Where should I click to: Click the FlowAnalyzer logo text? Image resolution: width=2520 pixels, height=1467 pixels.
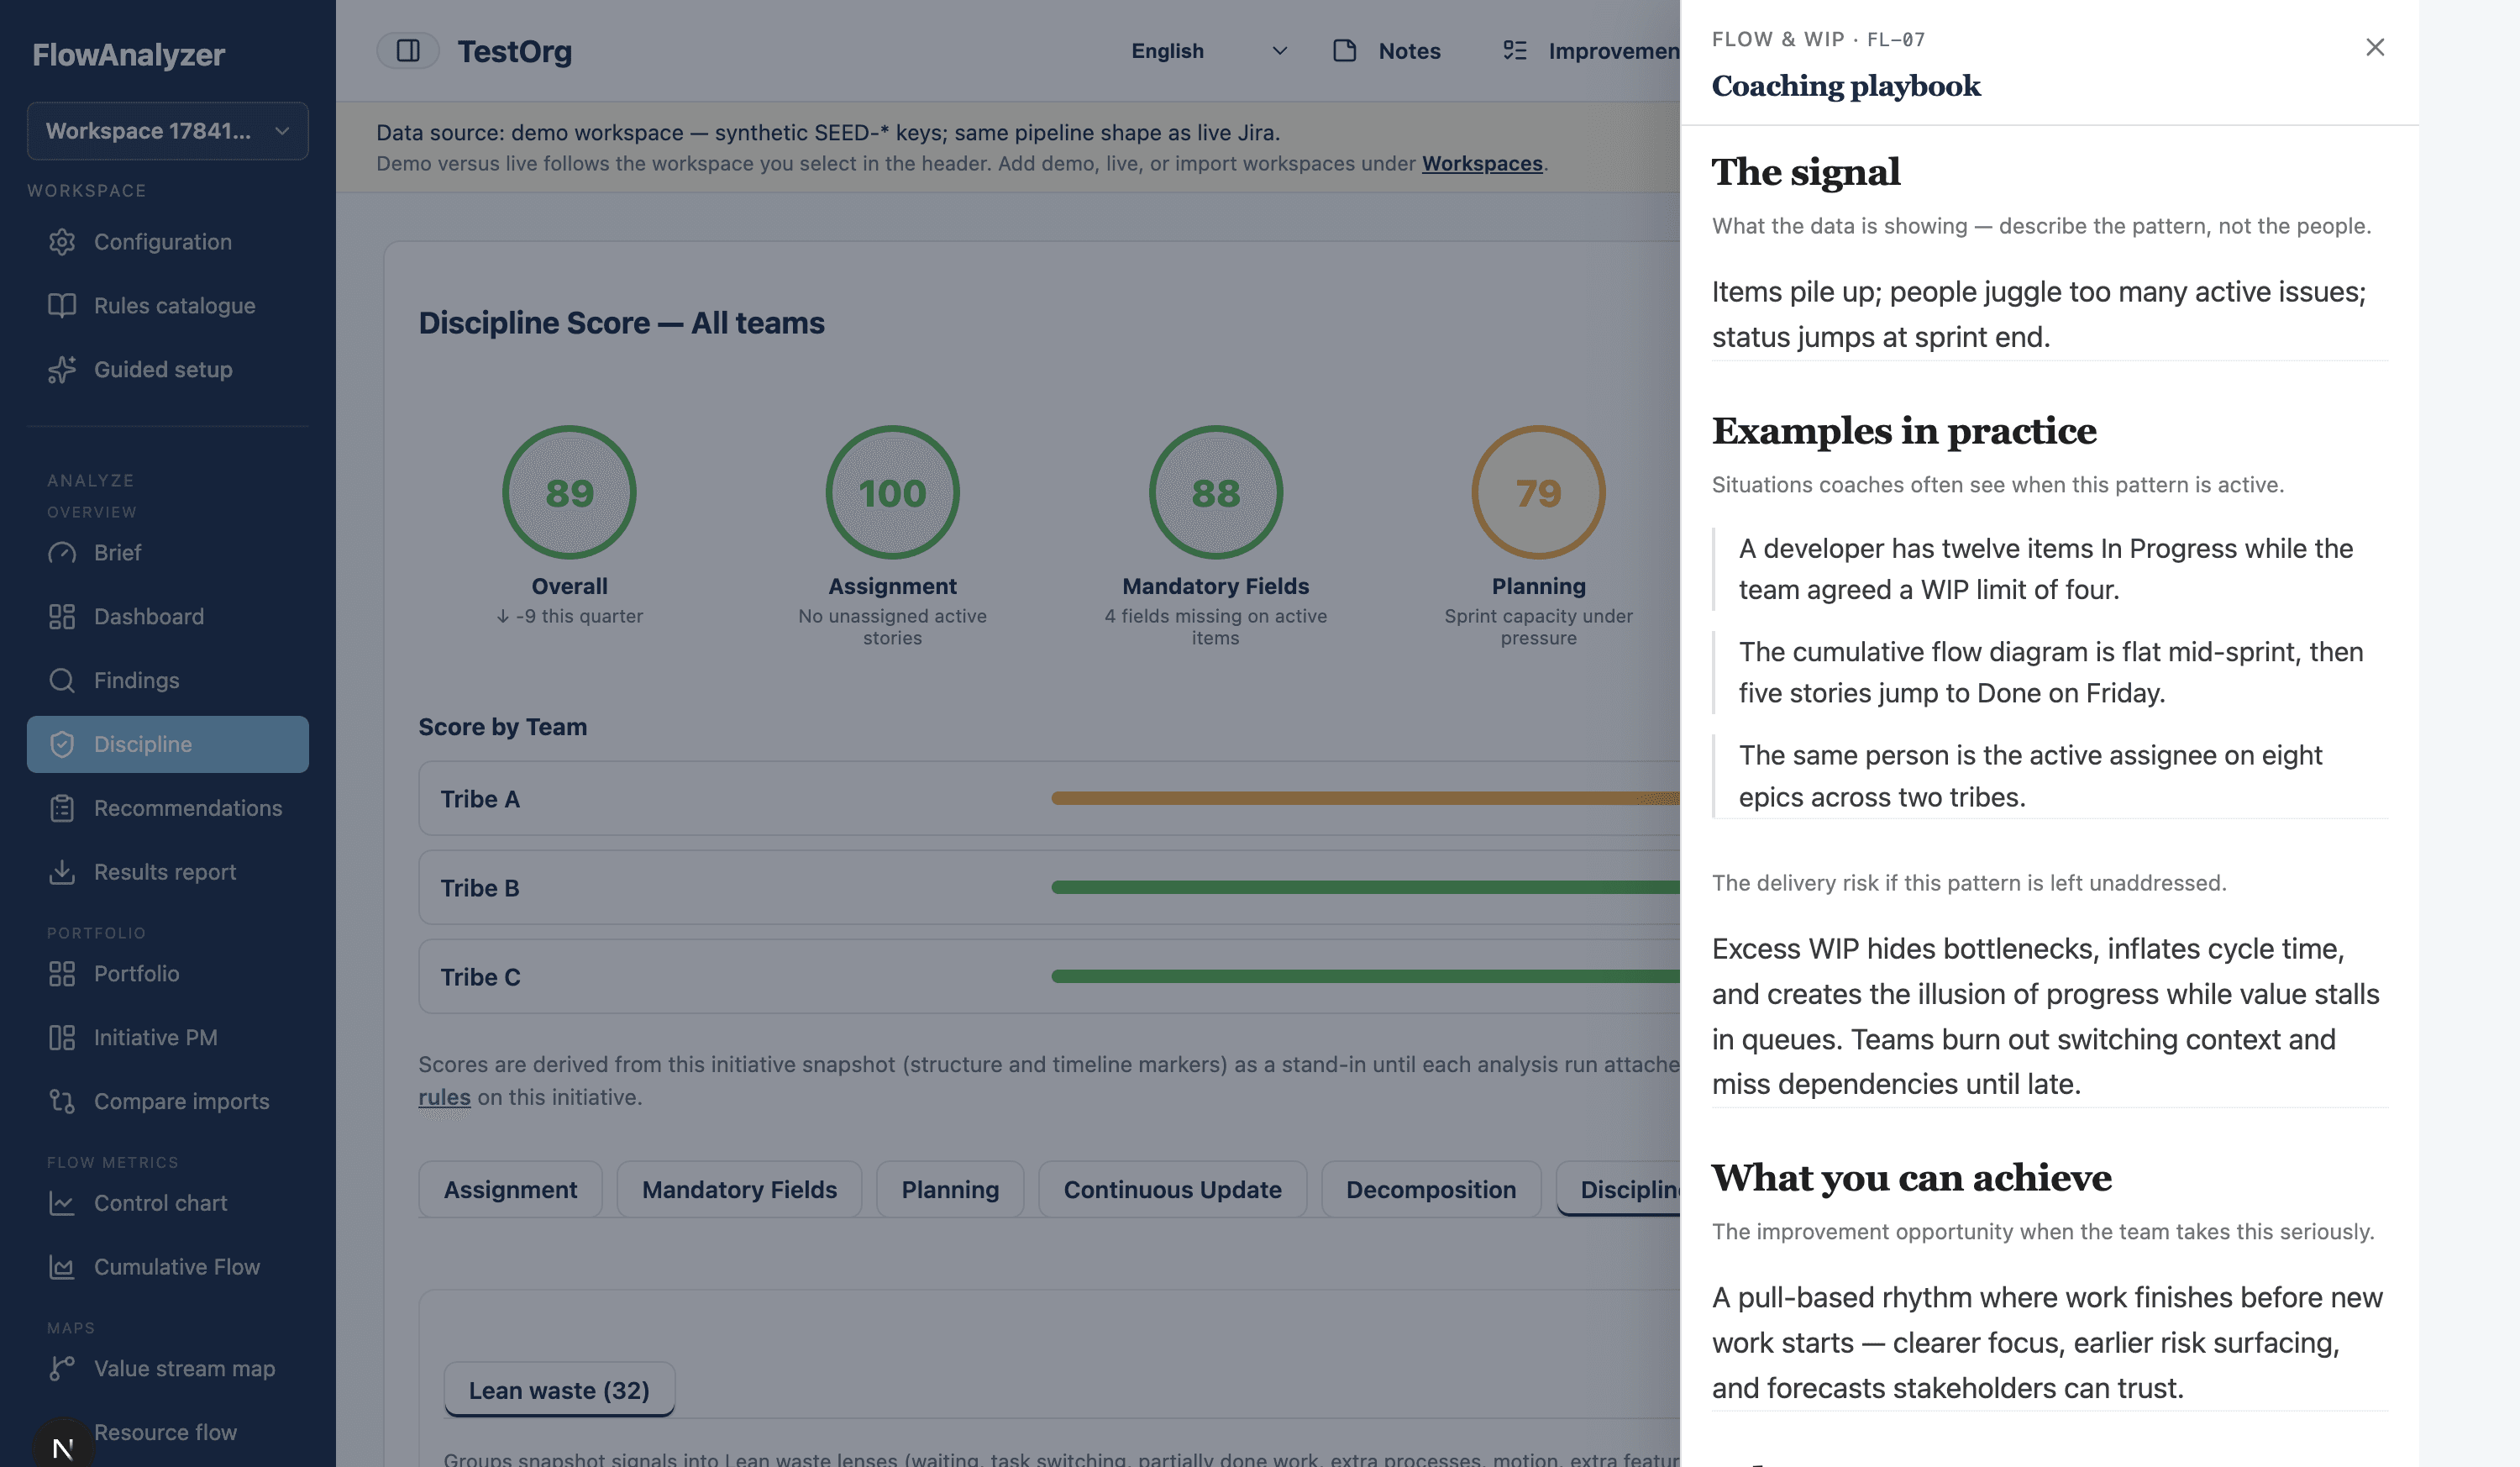coord(128,54)
